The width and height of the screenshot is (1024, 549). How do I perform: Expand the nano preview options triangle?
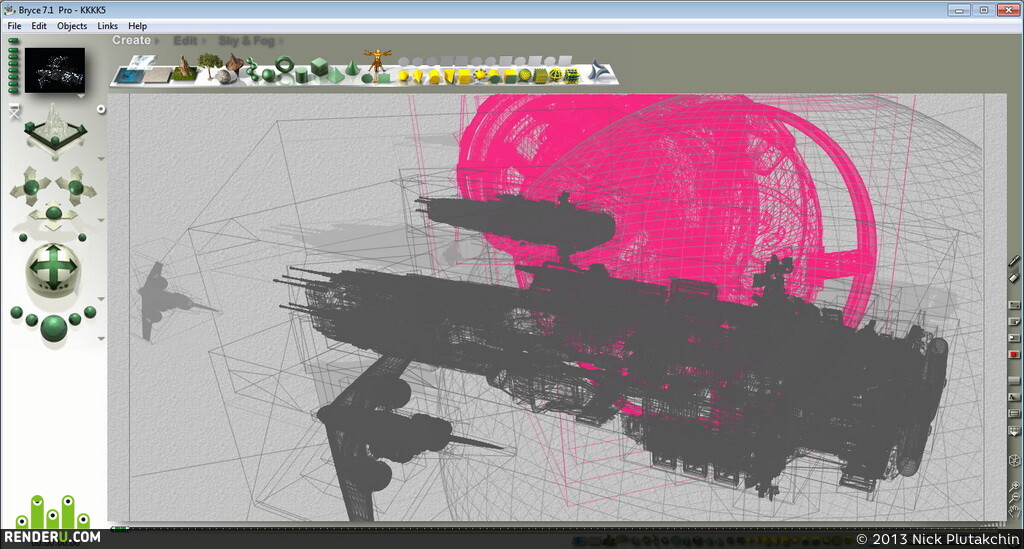tap(81, 96)
